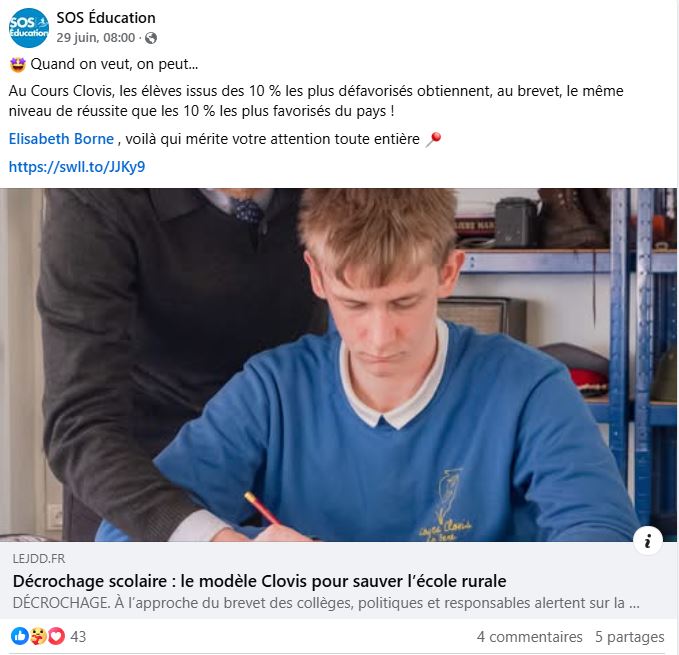Click the red pushpin emoji
The height and width of the screenshot is (655, 679).
(433, 139)
